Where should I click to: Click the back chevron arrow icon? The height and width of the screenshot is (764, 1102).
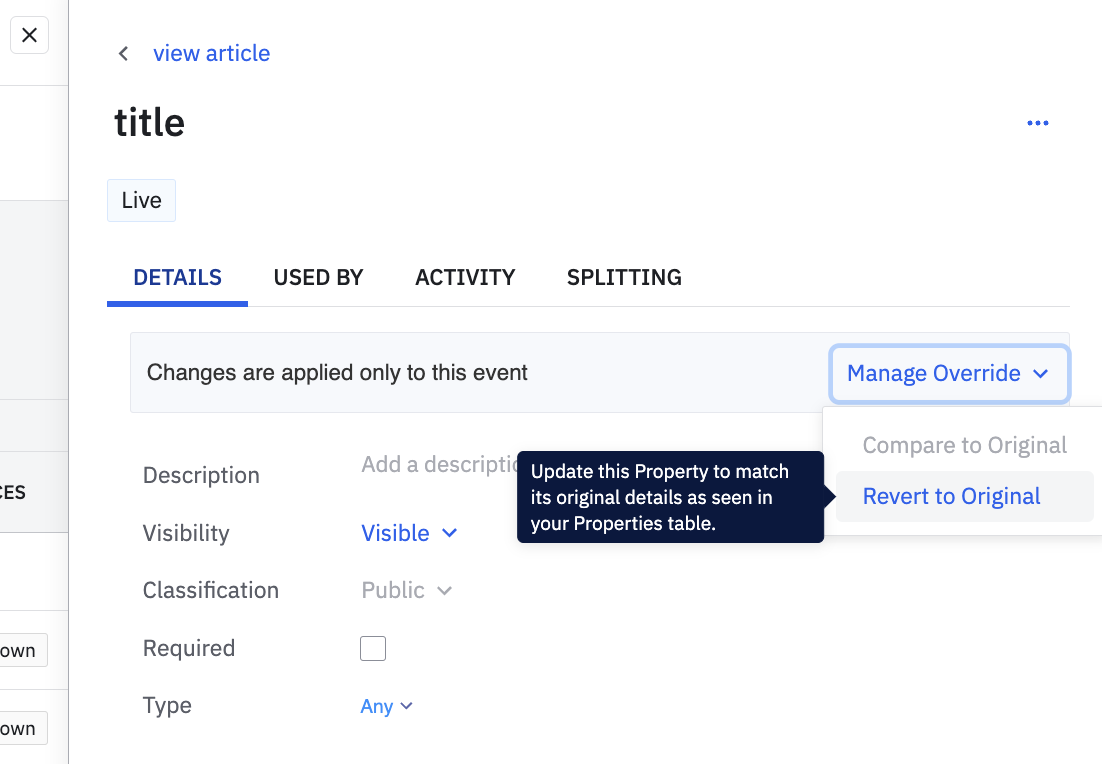coord(123,54)
